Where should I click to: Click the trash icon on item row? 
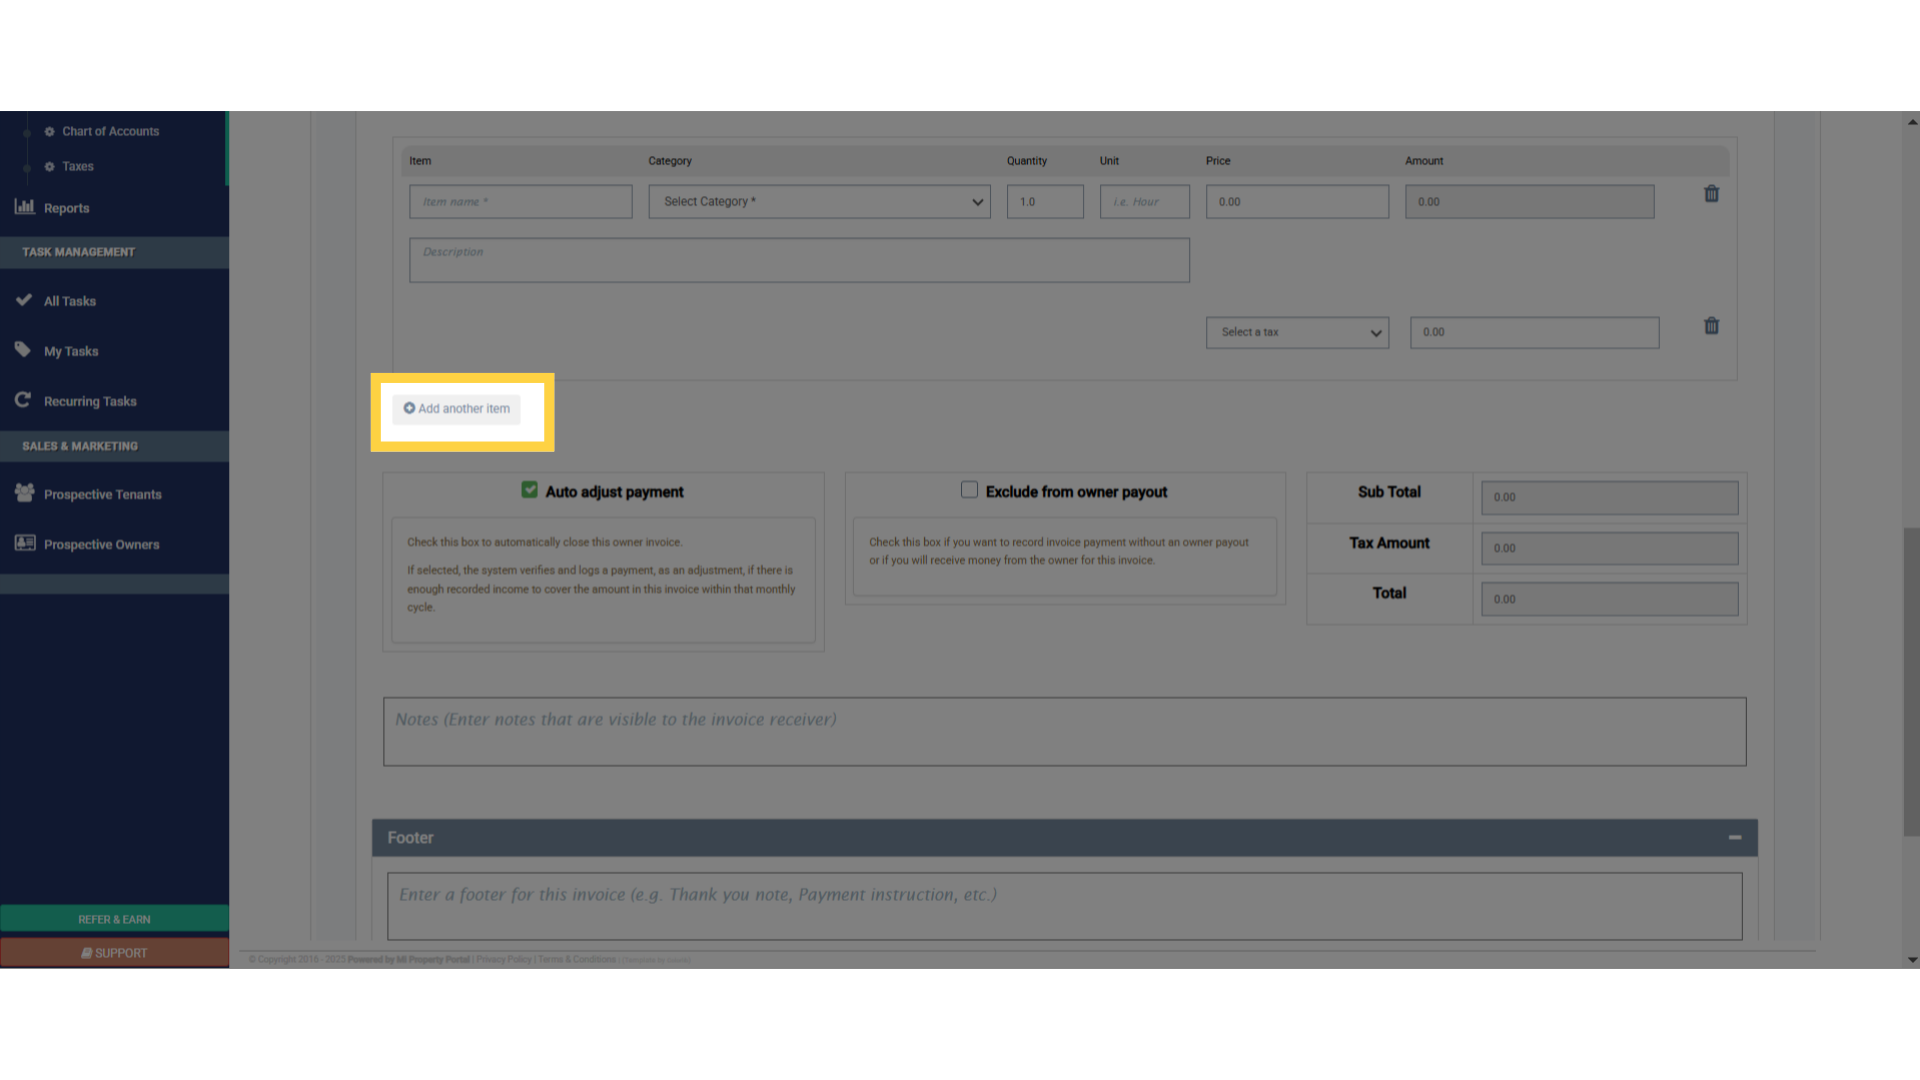(1711, 194)
